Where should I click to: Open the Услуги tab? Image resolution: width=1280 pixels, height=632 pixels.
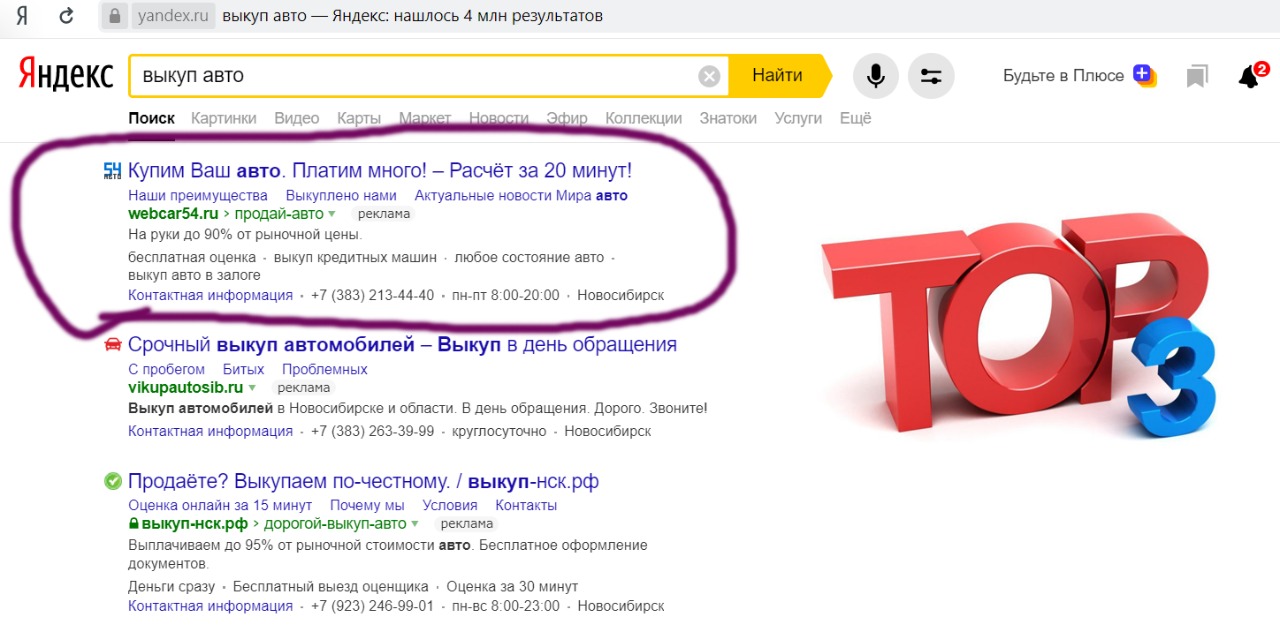point(798,118)
